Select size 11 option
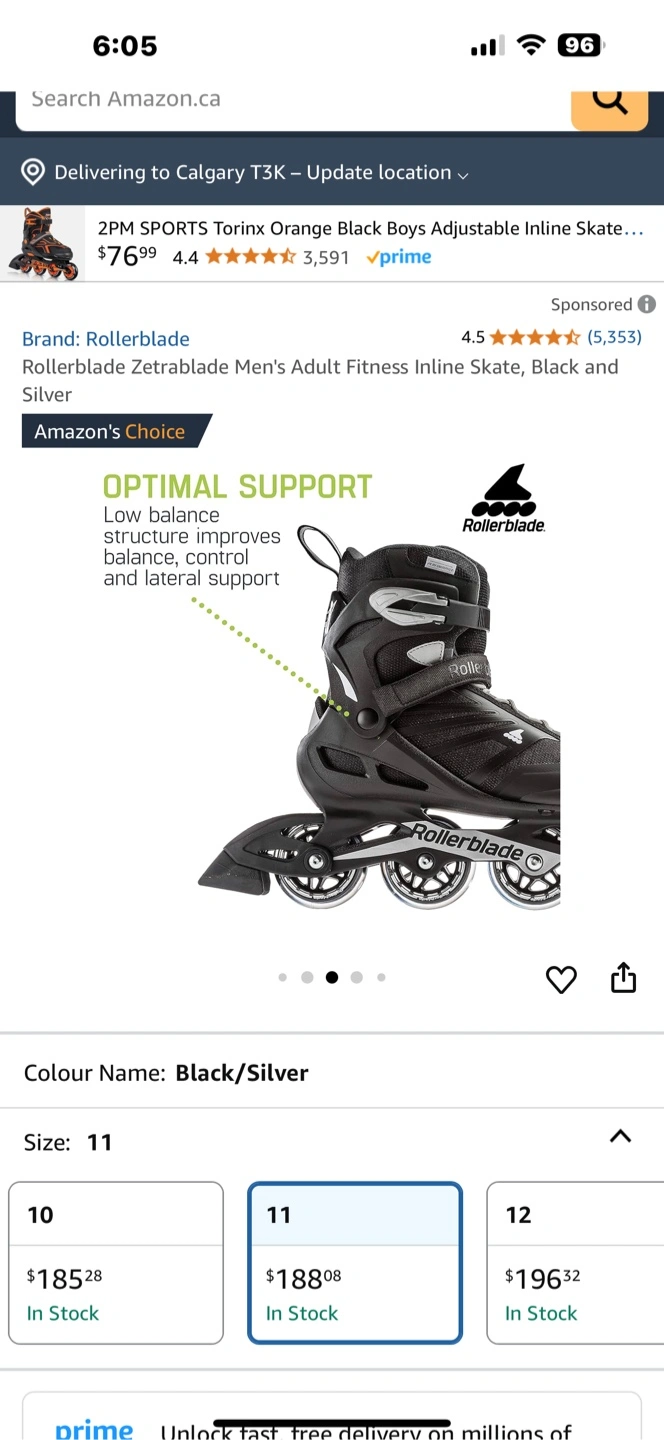The image size is (664, 1440). click(x=355, y=1263)
